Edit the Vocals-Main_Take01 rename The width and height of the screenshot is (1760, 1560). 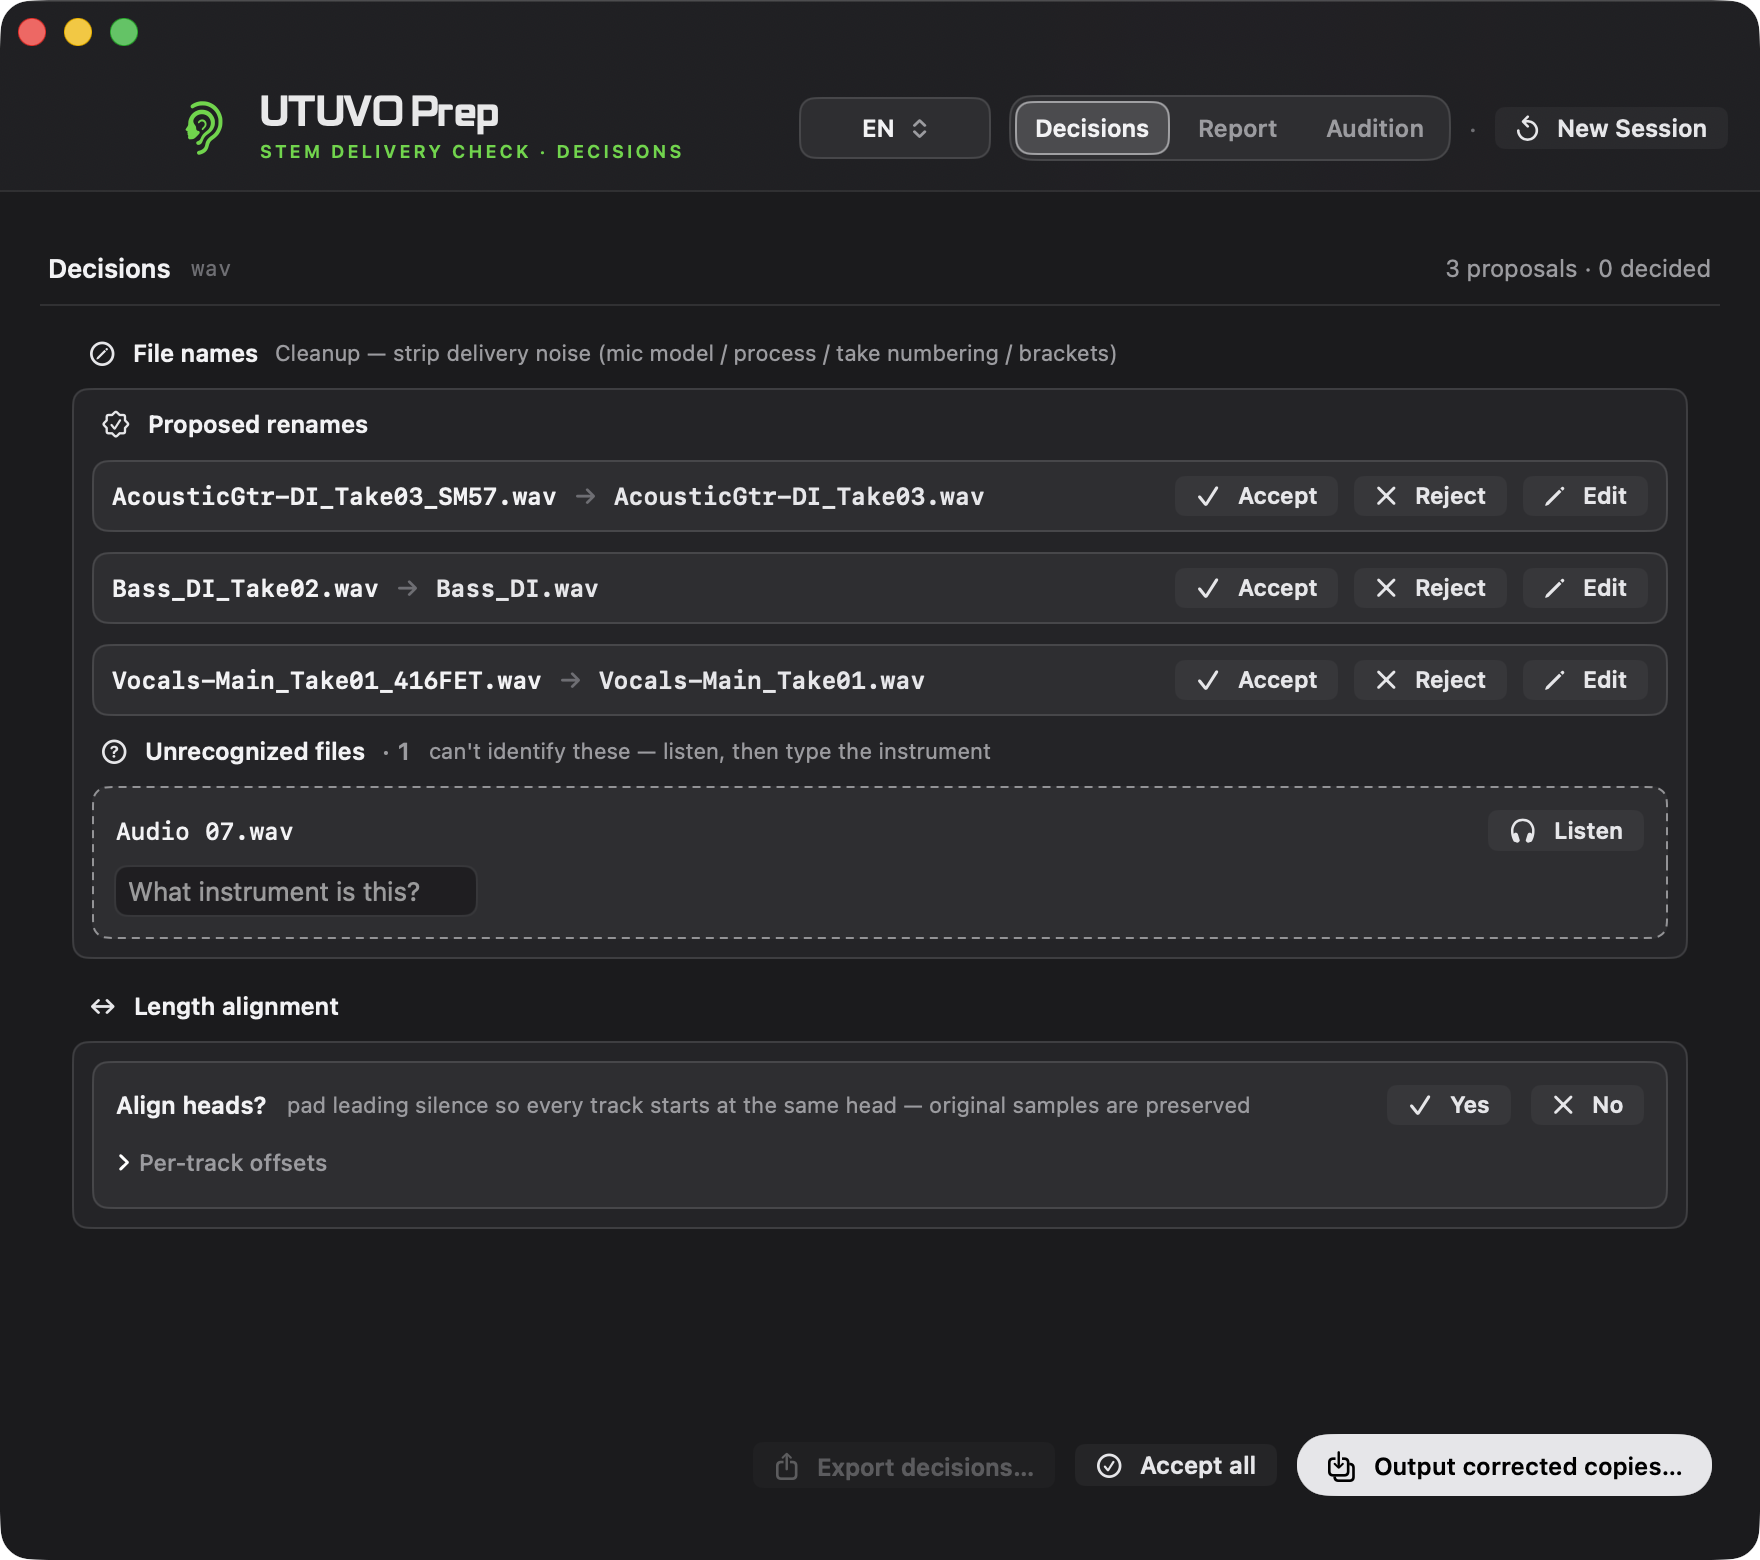pyautogui.click(x=1585, y=680)
